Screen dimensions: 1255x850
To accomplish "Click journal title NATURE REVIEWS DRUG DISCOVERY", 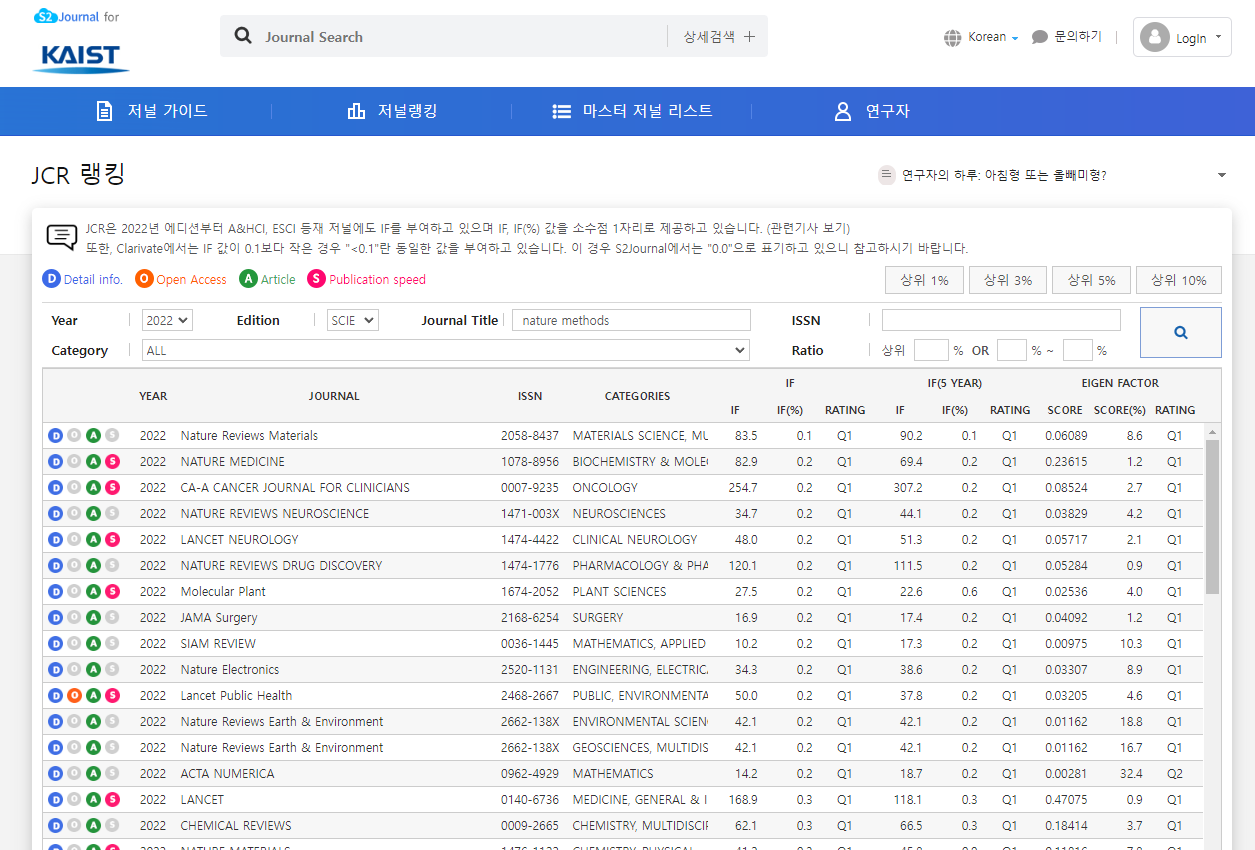I will (x=281, y=566).
